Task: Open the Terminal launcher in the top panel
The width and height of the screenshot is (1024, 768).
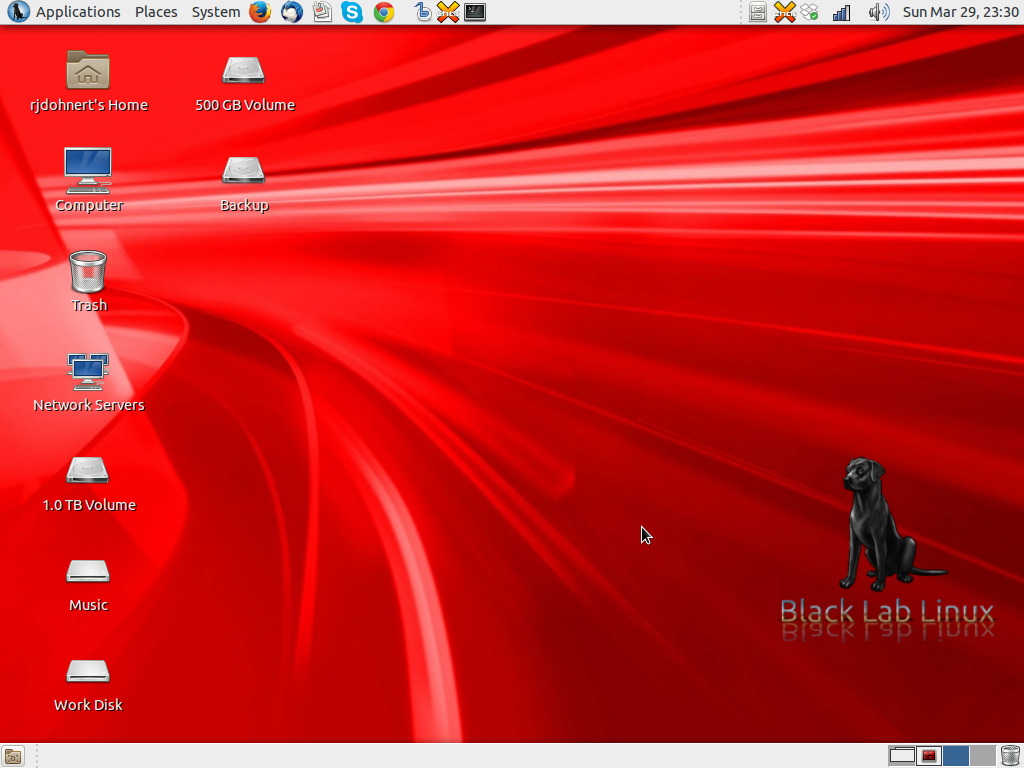Action: [475, 12]
